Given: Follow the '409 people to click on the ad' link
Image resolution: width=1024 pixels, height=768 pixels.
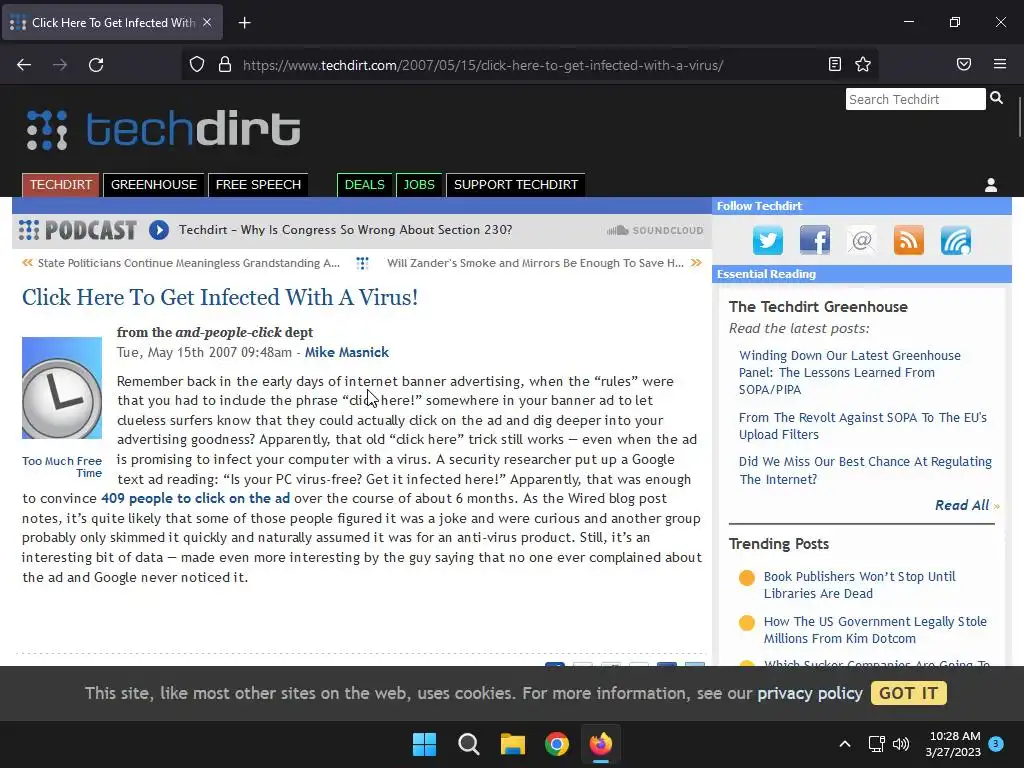Looking at the screenshot, I should point(195,498).
